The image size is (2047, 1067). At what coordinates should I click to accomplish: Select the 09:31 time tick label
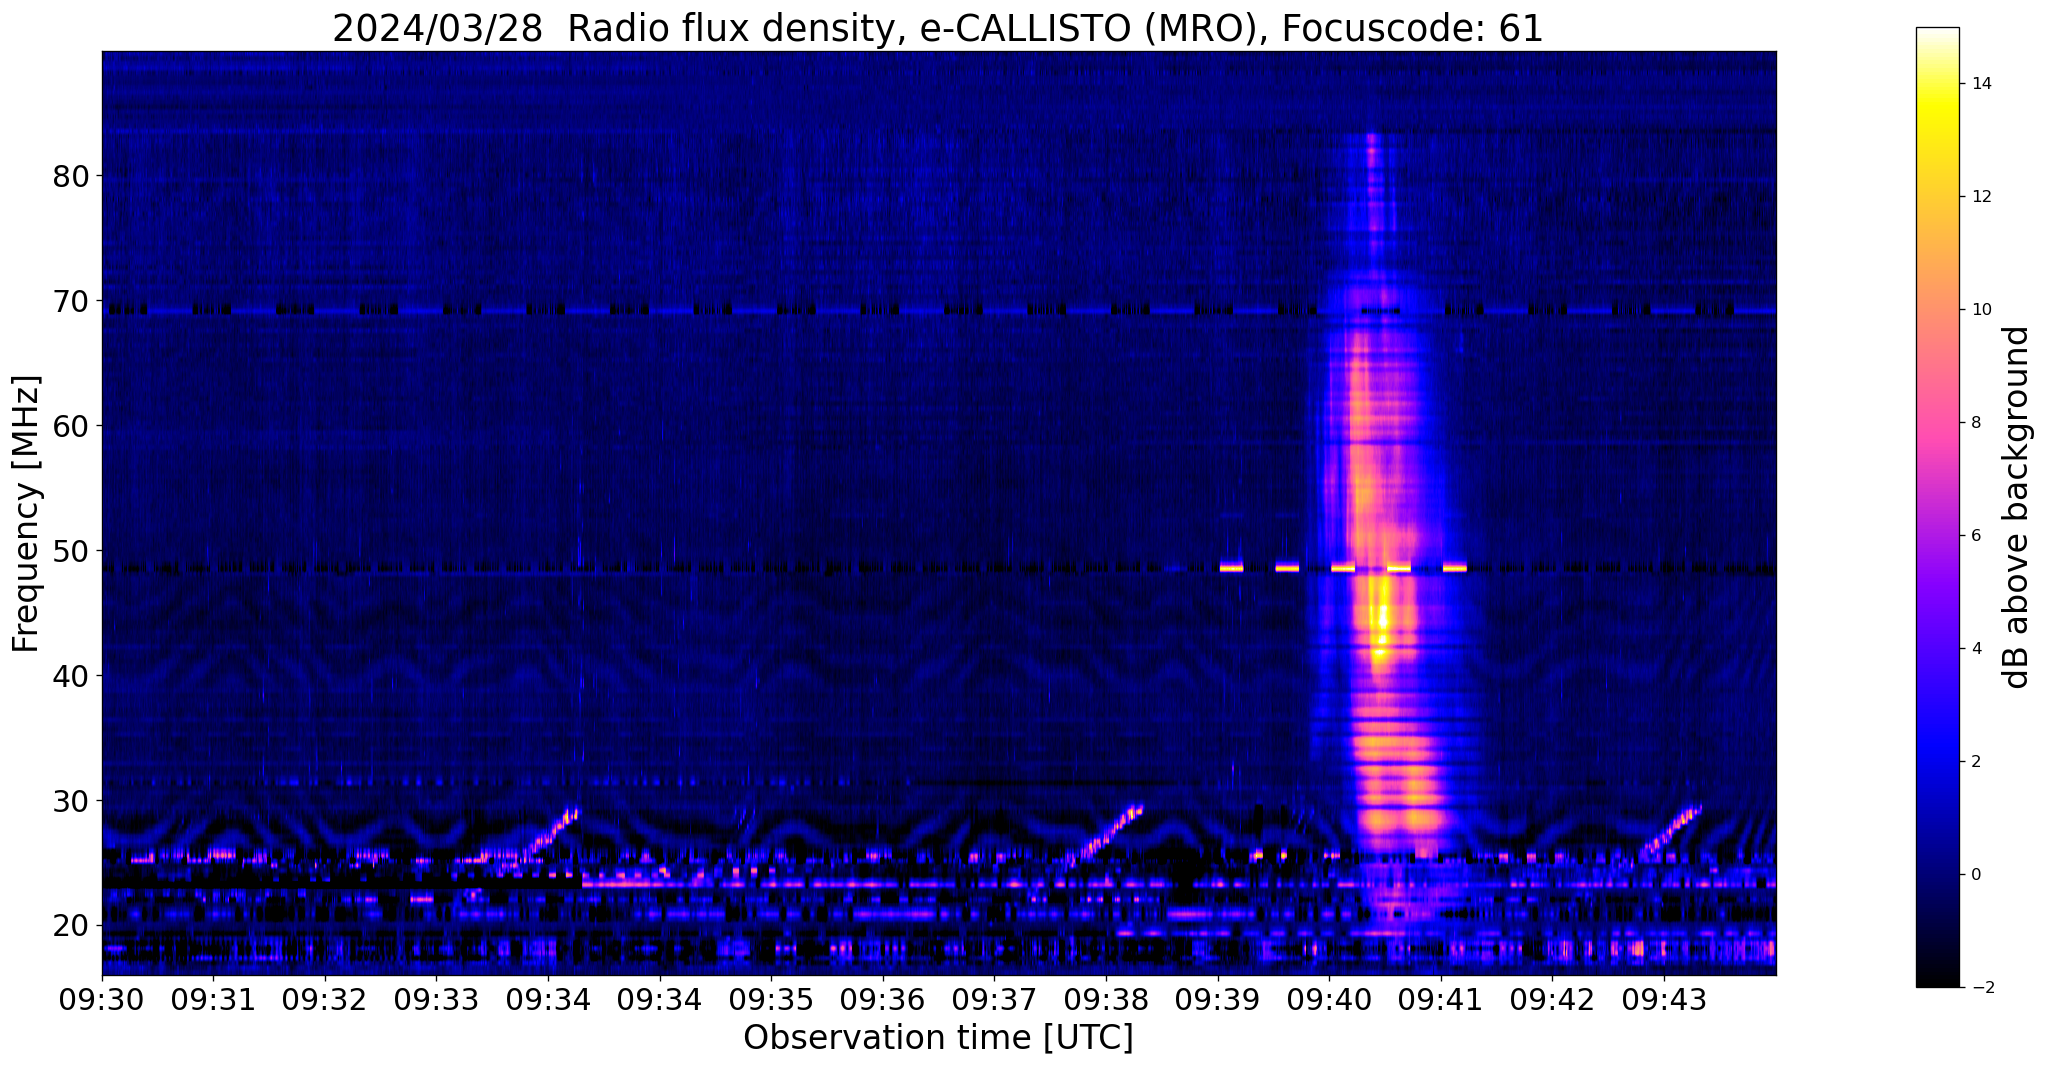tap(213, 1000)
